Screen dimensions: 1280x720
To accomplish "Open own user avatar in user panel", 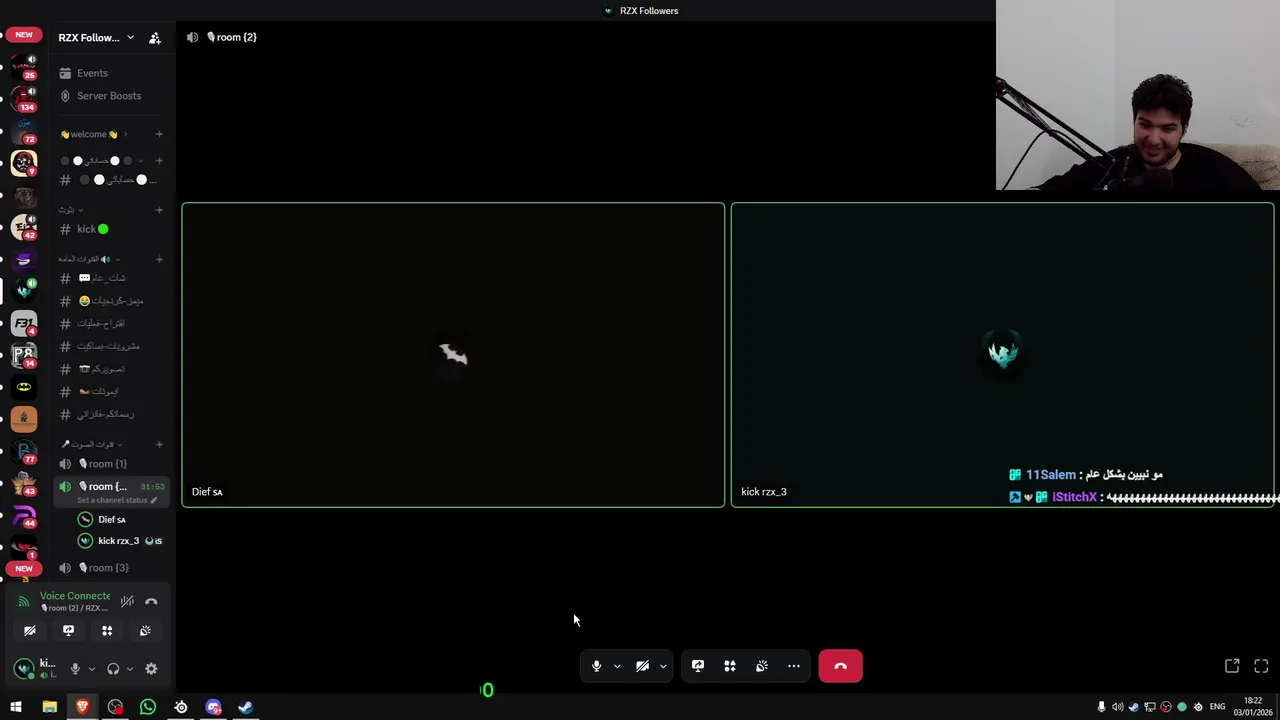I will tap(24, 669).
